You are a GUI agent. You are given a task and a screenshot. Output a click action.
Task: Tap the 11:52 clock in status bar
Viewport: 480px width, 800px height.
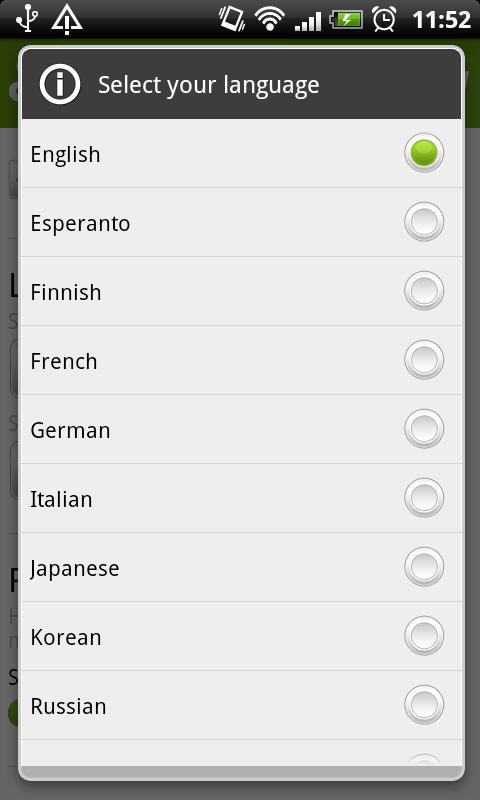click(x=441, y=20)
